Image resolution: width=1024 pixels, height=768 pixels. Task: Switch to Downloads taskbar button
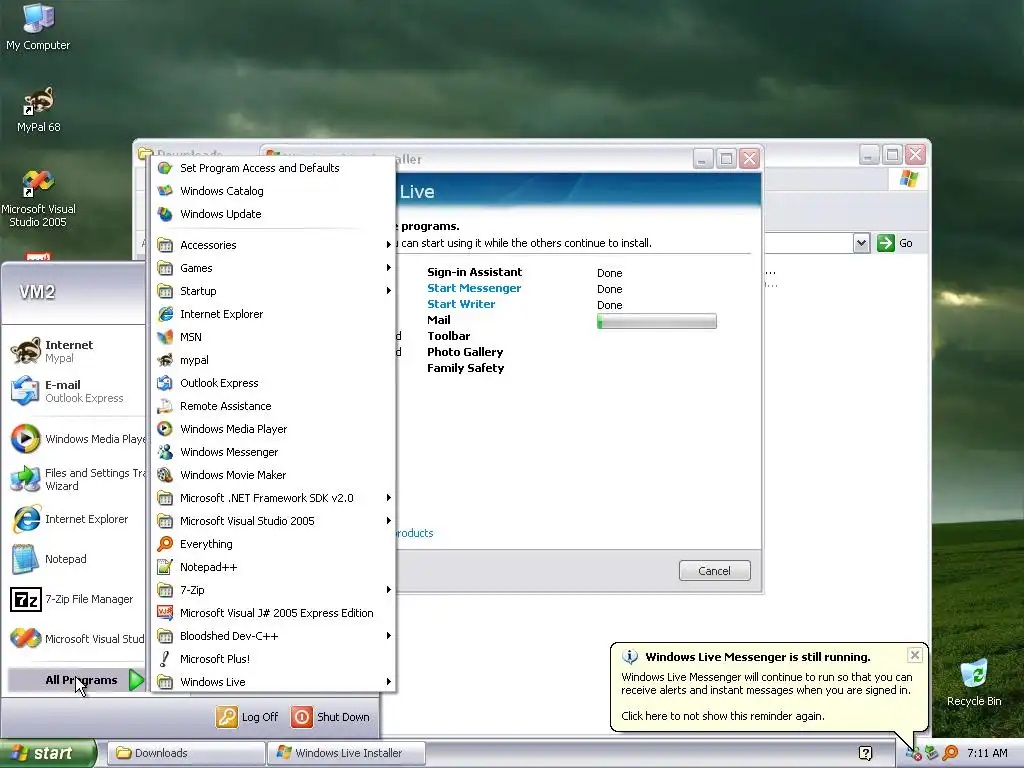(185, 753)
